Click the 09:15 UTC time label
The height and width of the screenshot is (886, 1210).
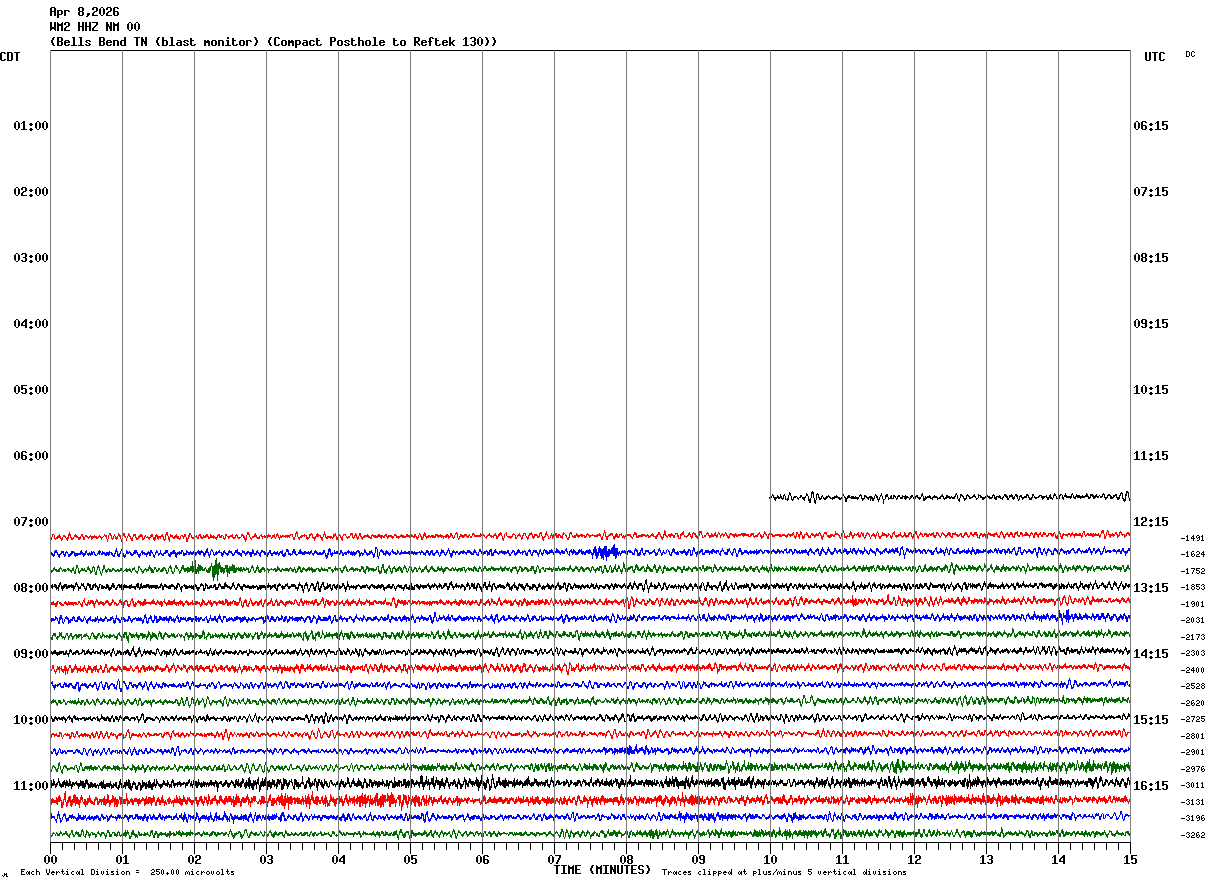(x=1151, y=324)
